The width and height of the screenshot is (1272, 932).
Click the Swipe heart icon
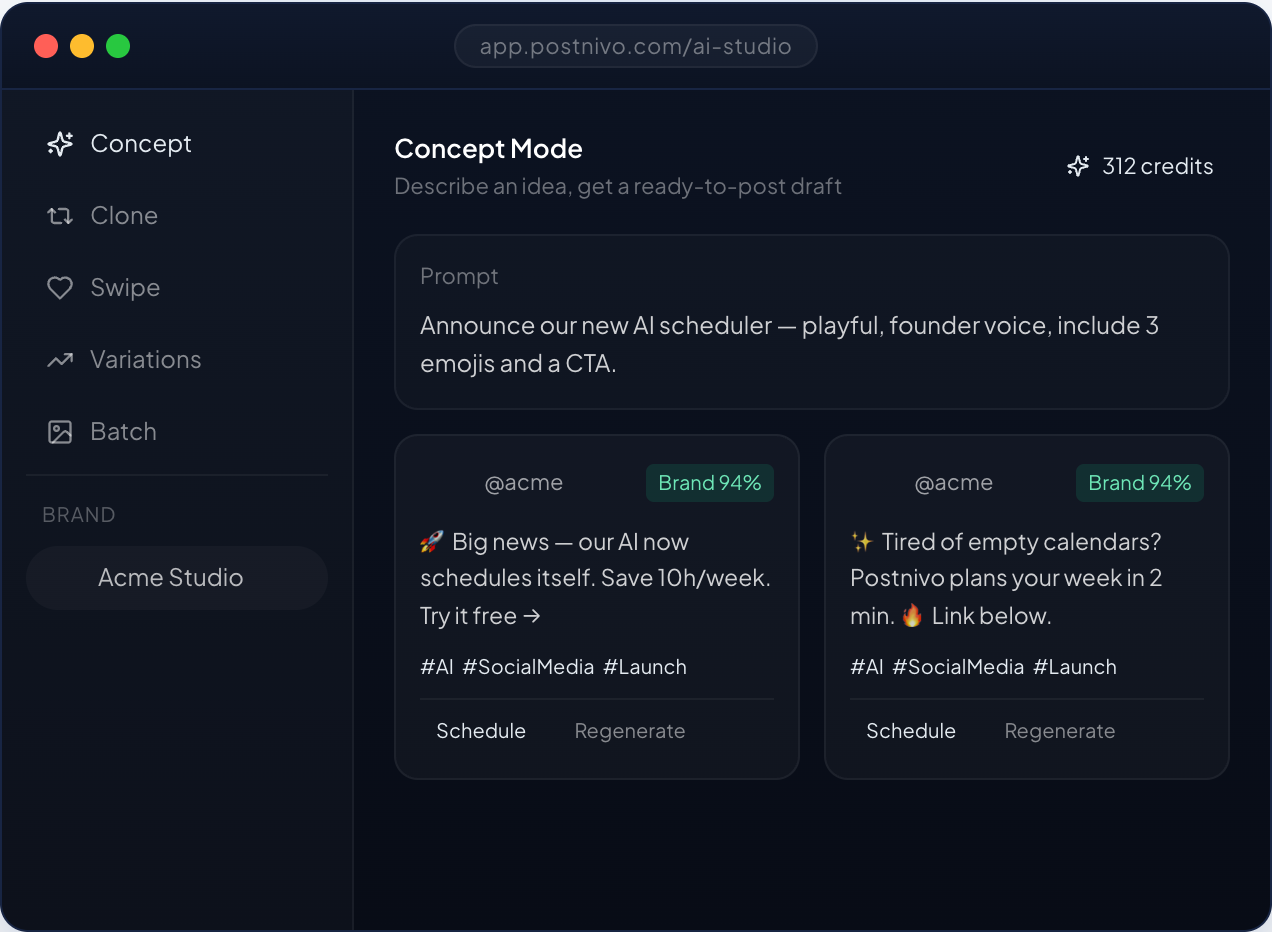60,288
